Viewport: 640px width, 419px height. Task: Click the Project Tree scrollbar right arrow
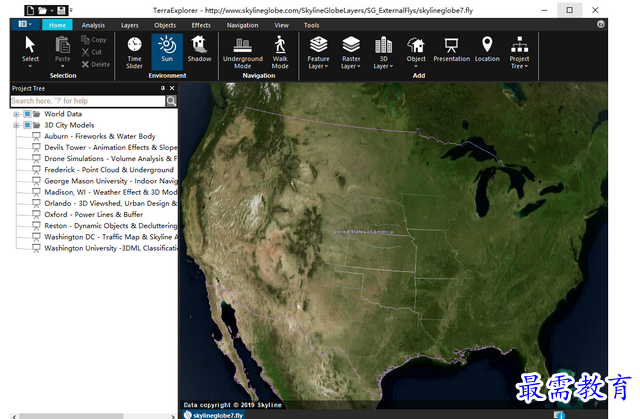(173, 416)
